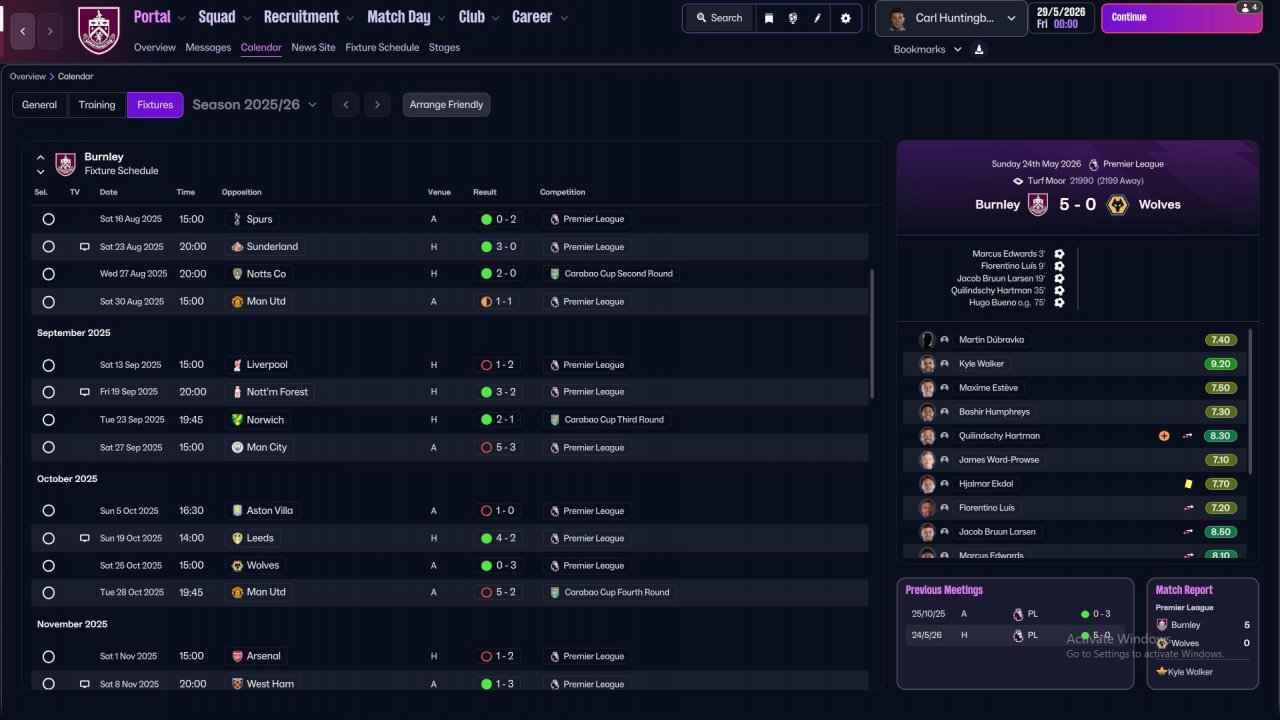Image resolution: width=1280 pixels, height=720 pixels.
Task: Click the Burnley crest in match summary
Action: click(x=1038, y=205)
